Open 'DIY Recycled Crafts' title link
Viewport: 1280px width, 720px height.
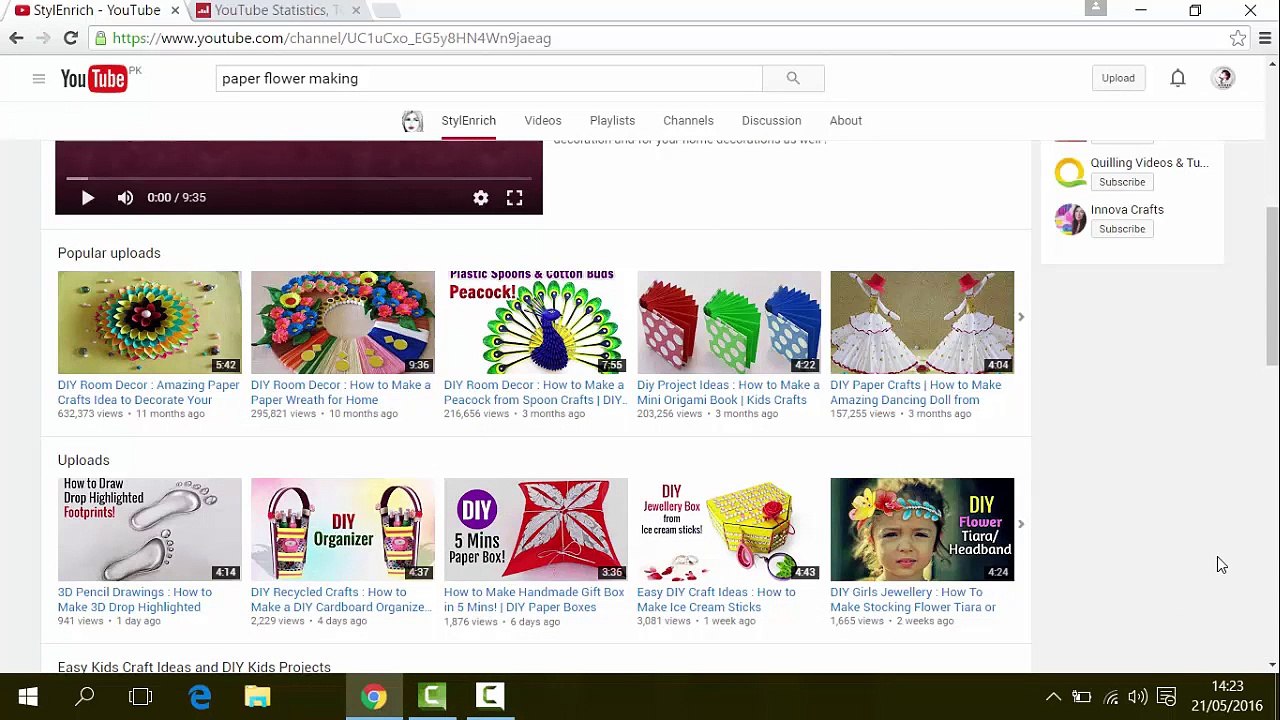(x=341, y=599)
